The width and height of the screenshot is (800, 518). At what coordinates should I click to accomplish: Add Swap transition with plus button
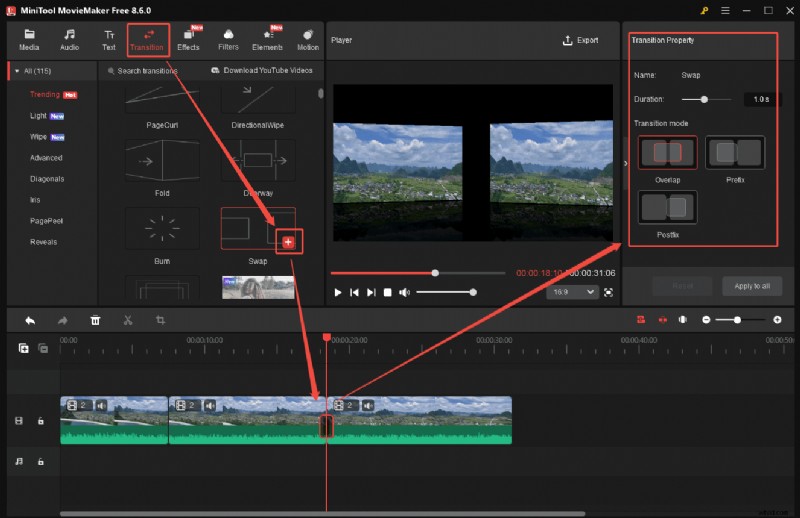click(288, 242)
